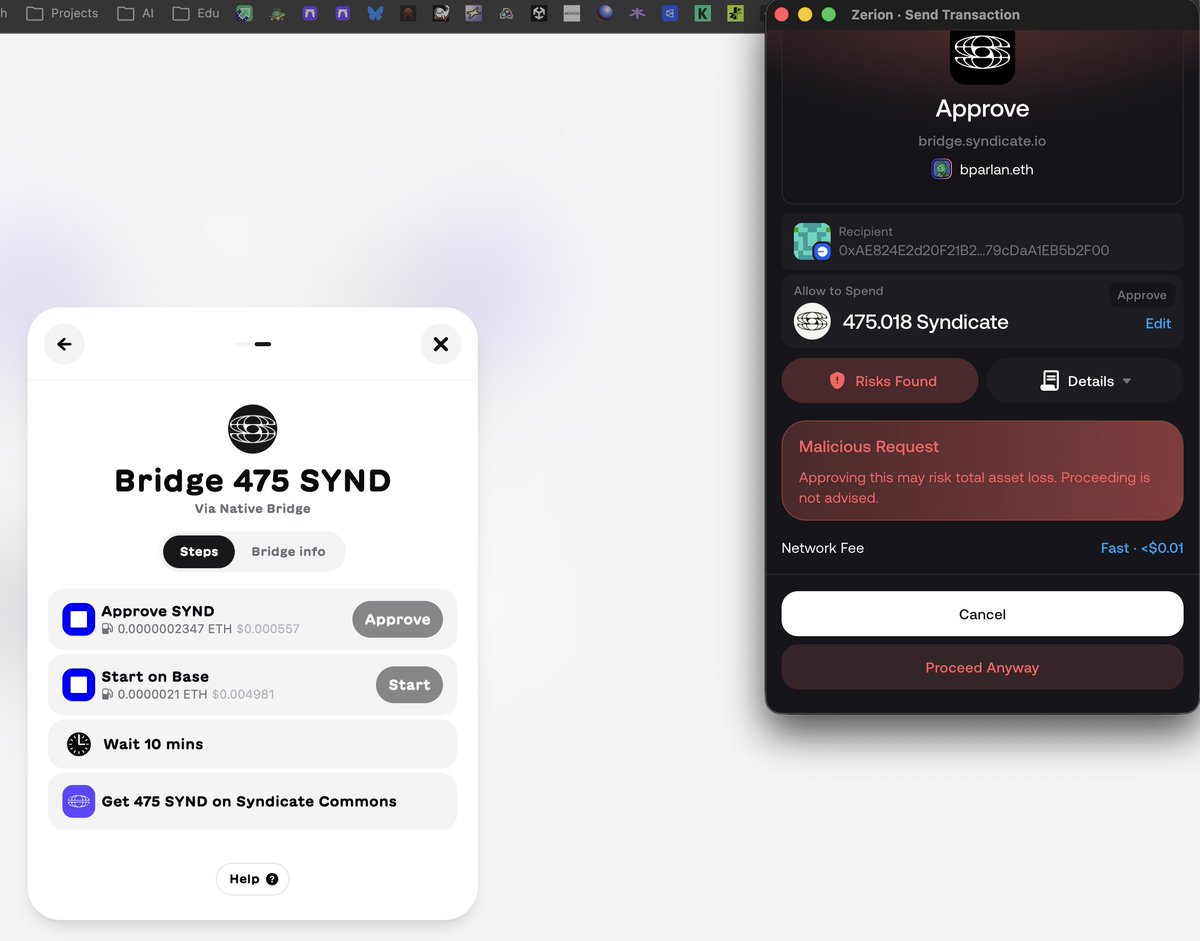Open the green K bookmark

click(703, 14)
